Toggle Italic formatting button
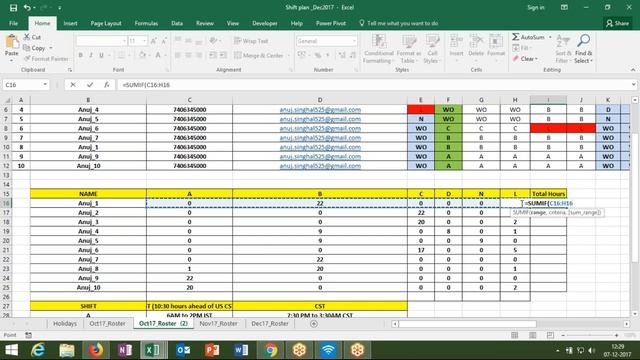Image resolution: width=640 pixels, height=360 pixels. pyautogui.click(x=91, y=55)
